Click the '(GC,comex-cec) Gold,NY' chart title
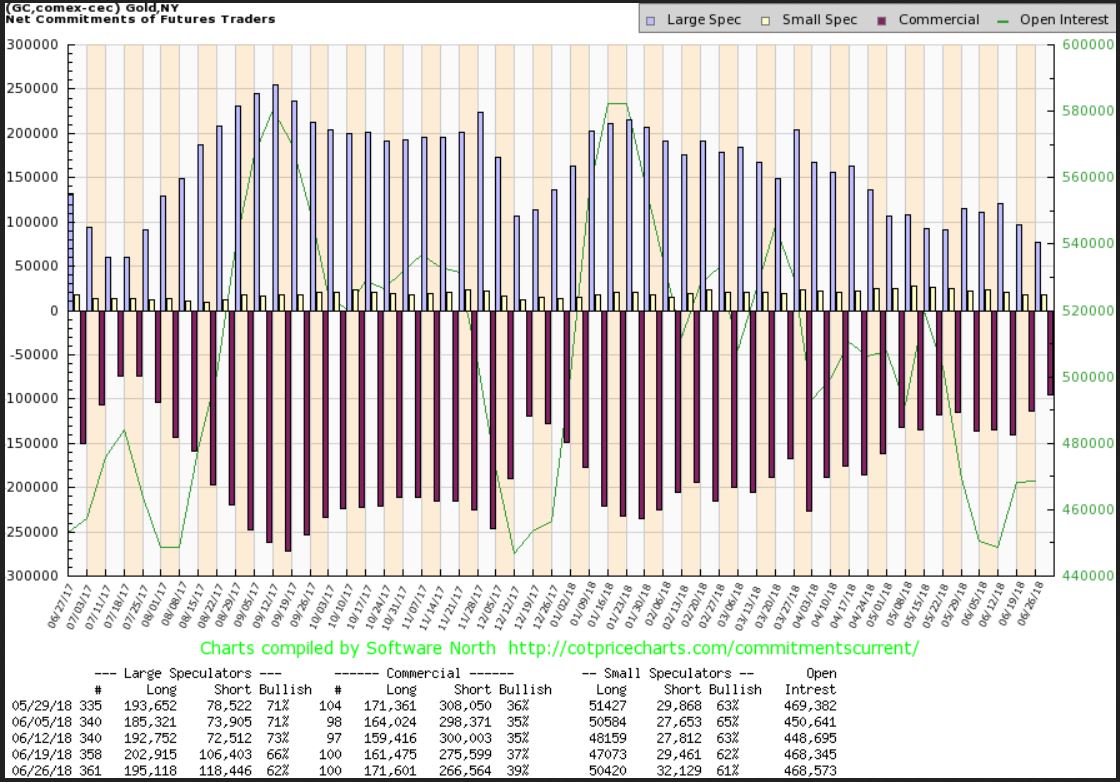This screenshot has height=782, width=1120. pyautogui.click(x=92, y=8)
